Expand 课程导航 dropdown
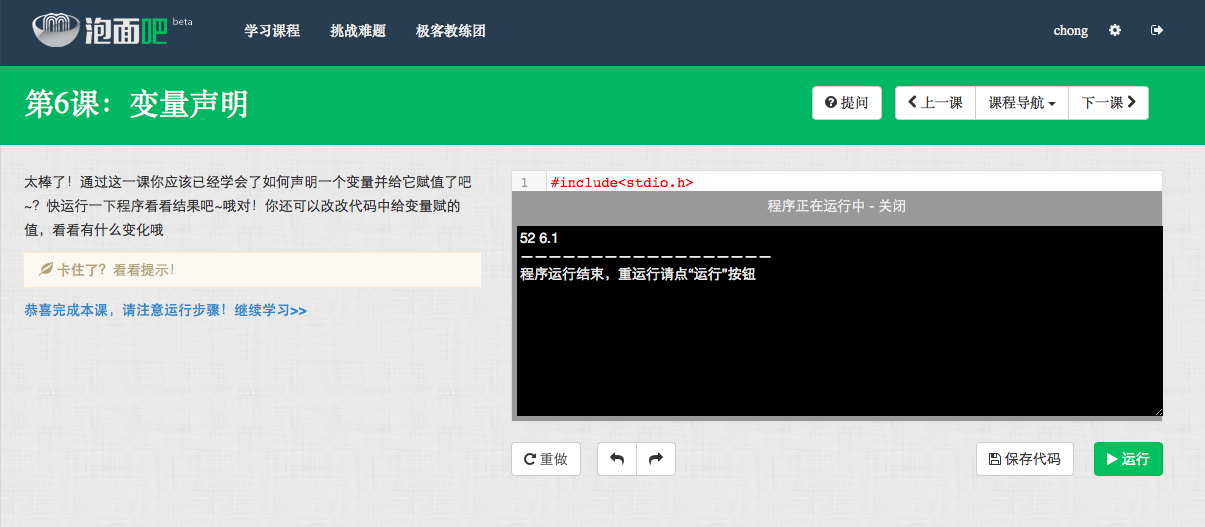The height and width of the screenshot is (527, 1205). 1022,103
